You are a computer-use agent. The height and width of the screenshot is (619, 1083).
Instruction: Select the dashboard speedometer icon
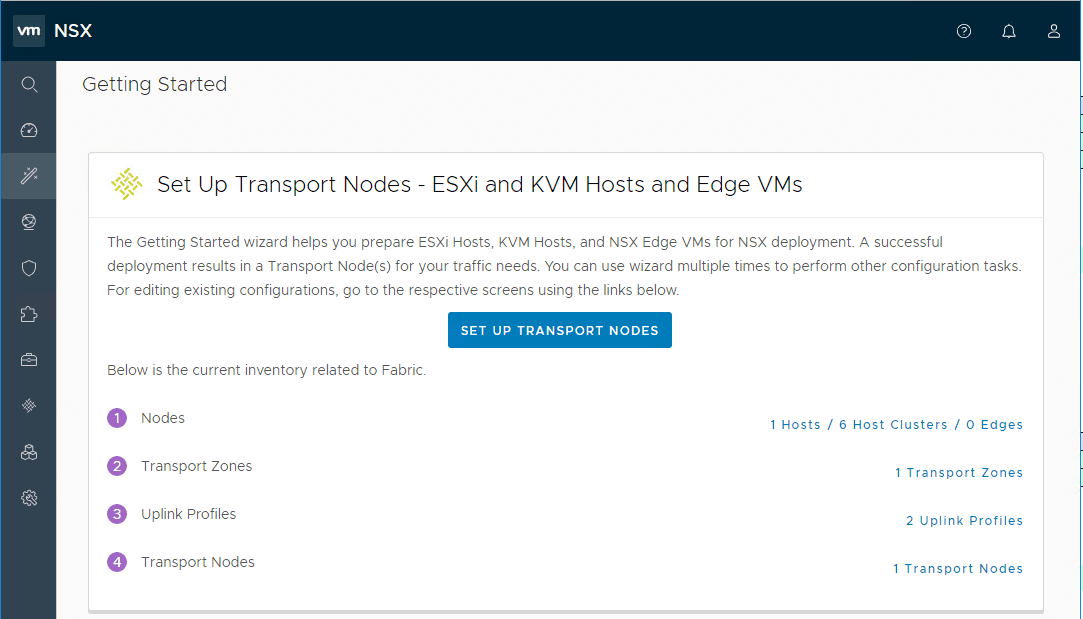[29, 129]
